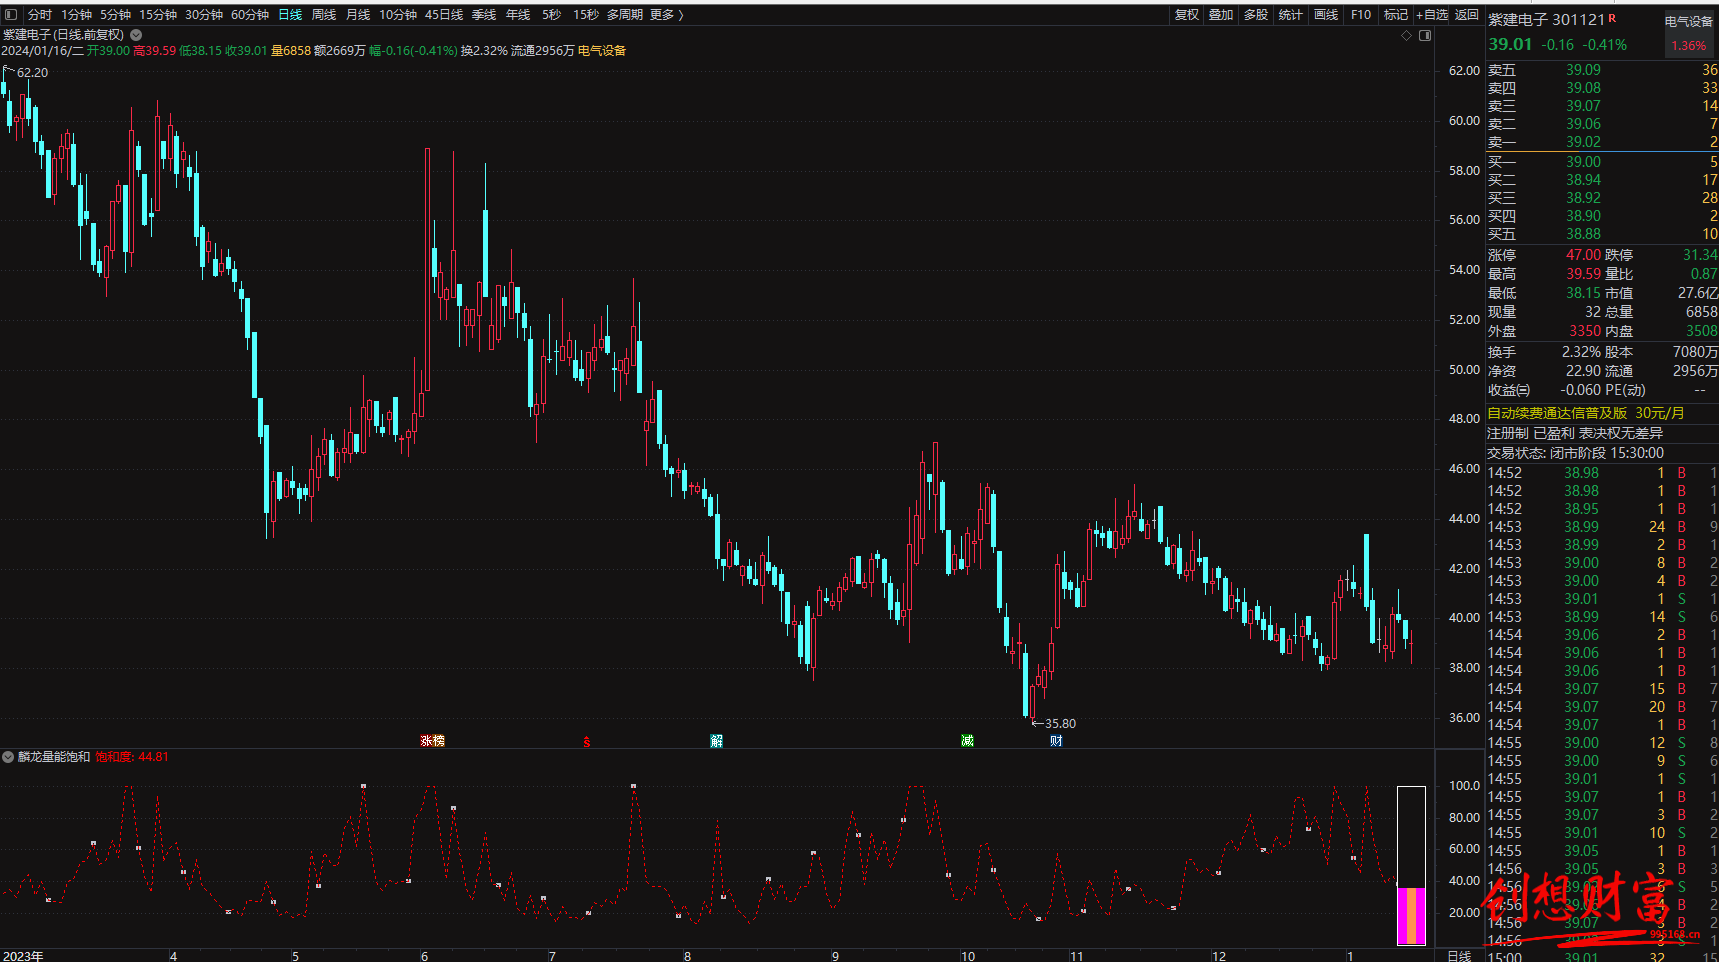Click the 减 event marker
Screen dimensions: 1719x962
click(967, 741)
